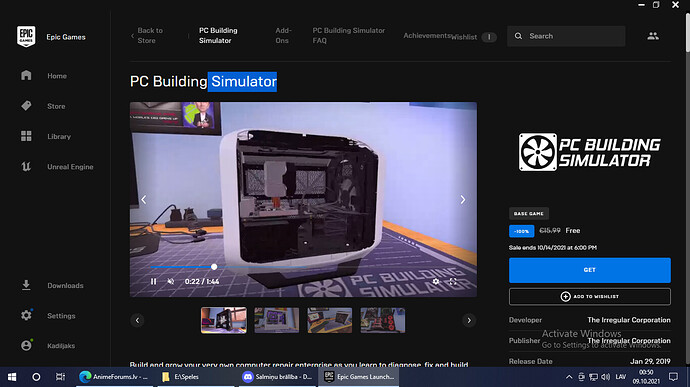Open the Windows Start menu
690x387 pixels.
12,377
